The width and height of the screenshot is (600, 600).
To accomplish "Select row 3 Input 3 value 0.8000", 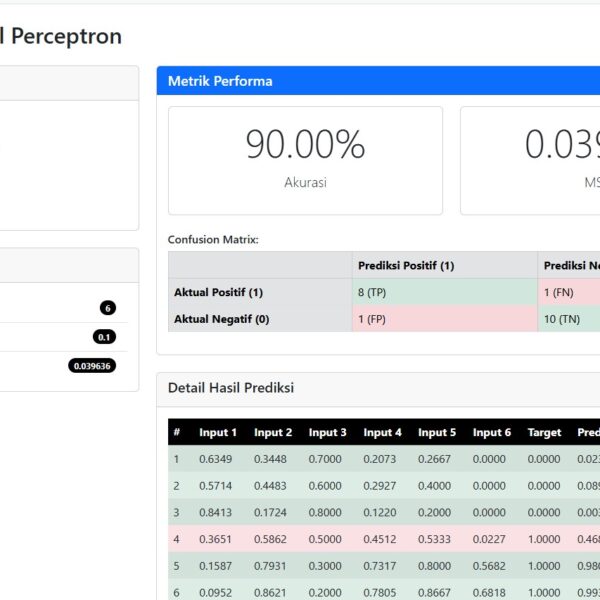I will coord(325,512).
